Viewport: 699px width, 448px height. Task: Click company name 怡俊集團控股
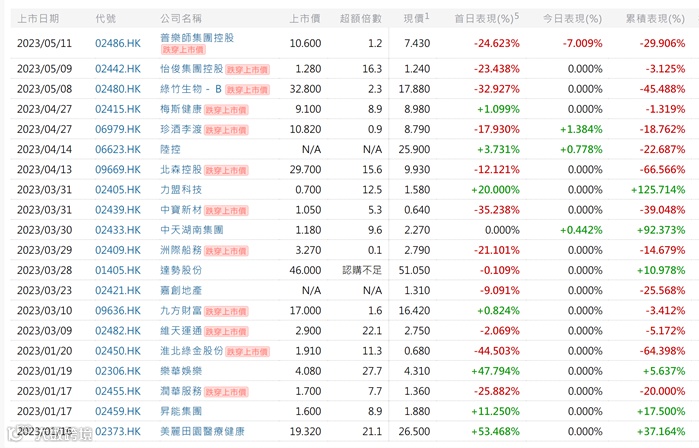(x=192, y=69)
